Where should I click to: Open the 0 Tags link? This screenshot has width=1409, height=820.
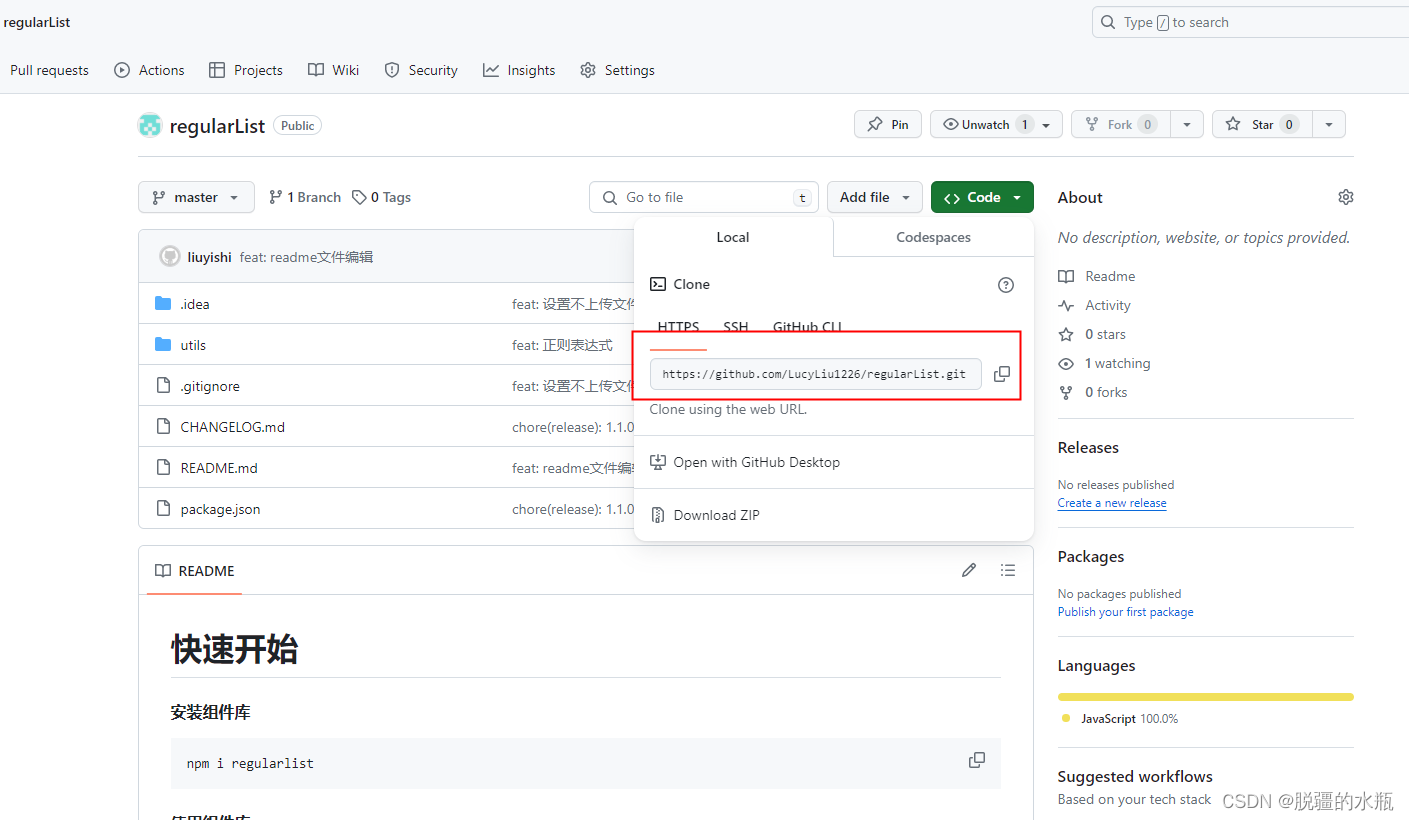tap(381, 197)
